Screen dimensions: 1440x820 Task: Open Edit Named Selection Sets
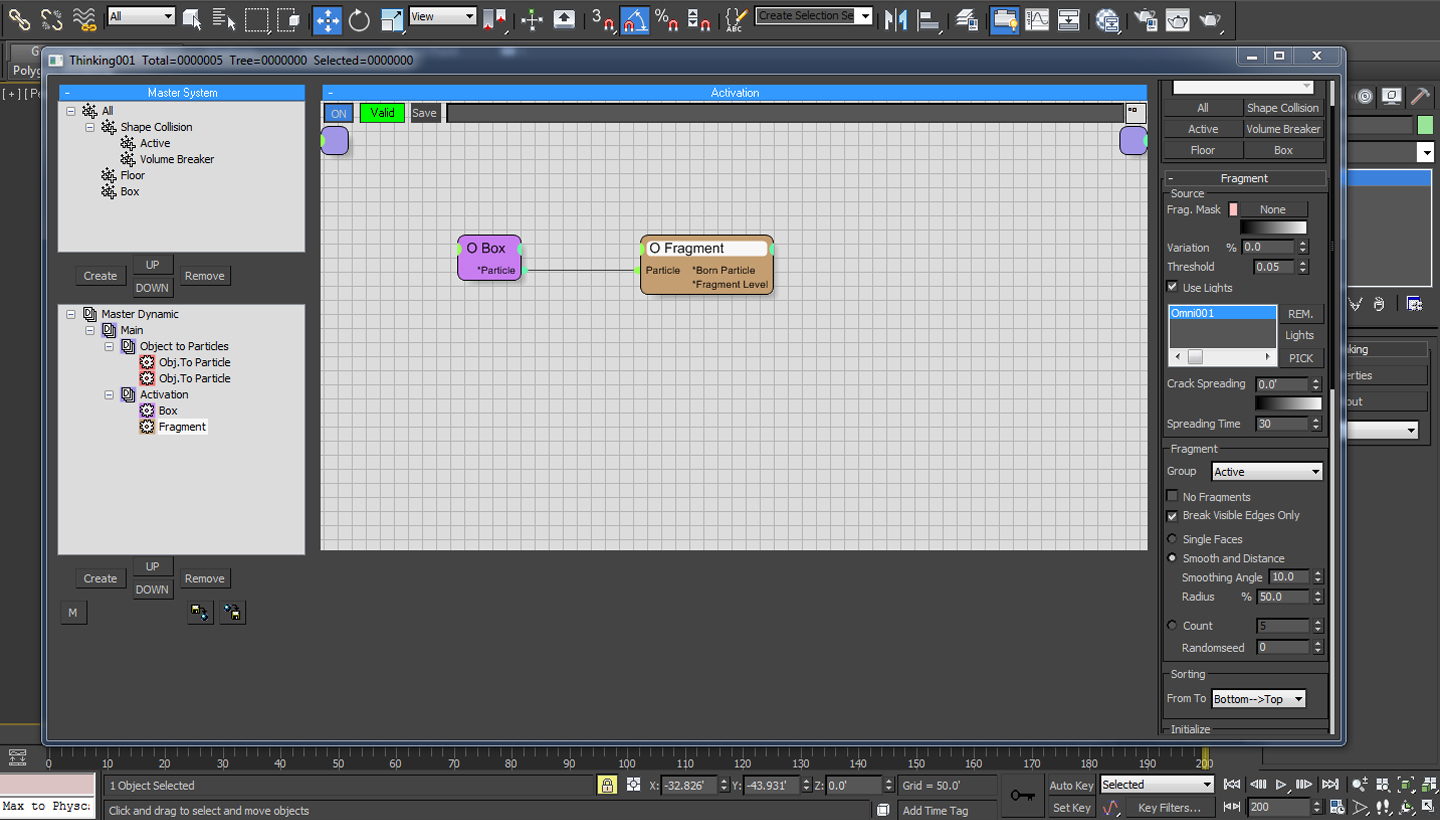[735, 18]
